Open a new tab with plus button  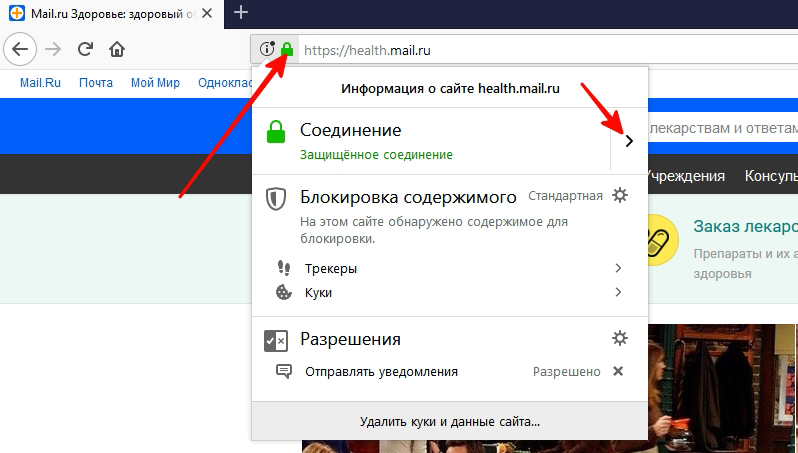(x=241, y=12)
